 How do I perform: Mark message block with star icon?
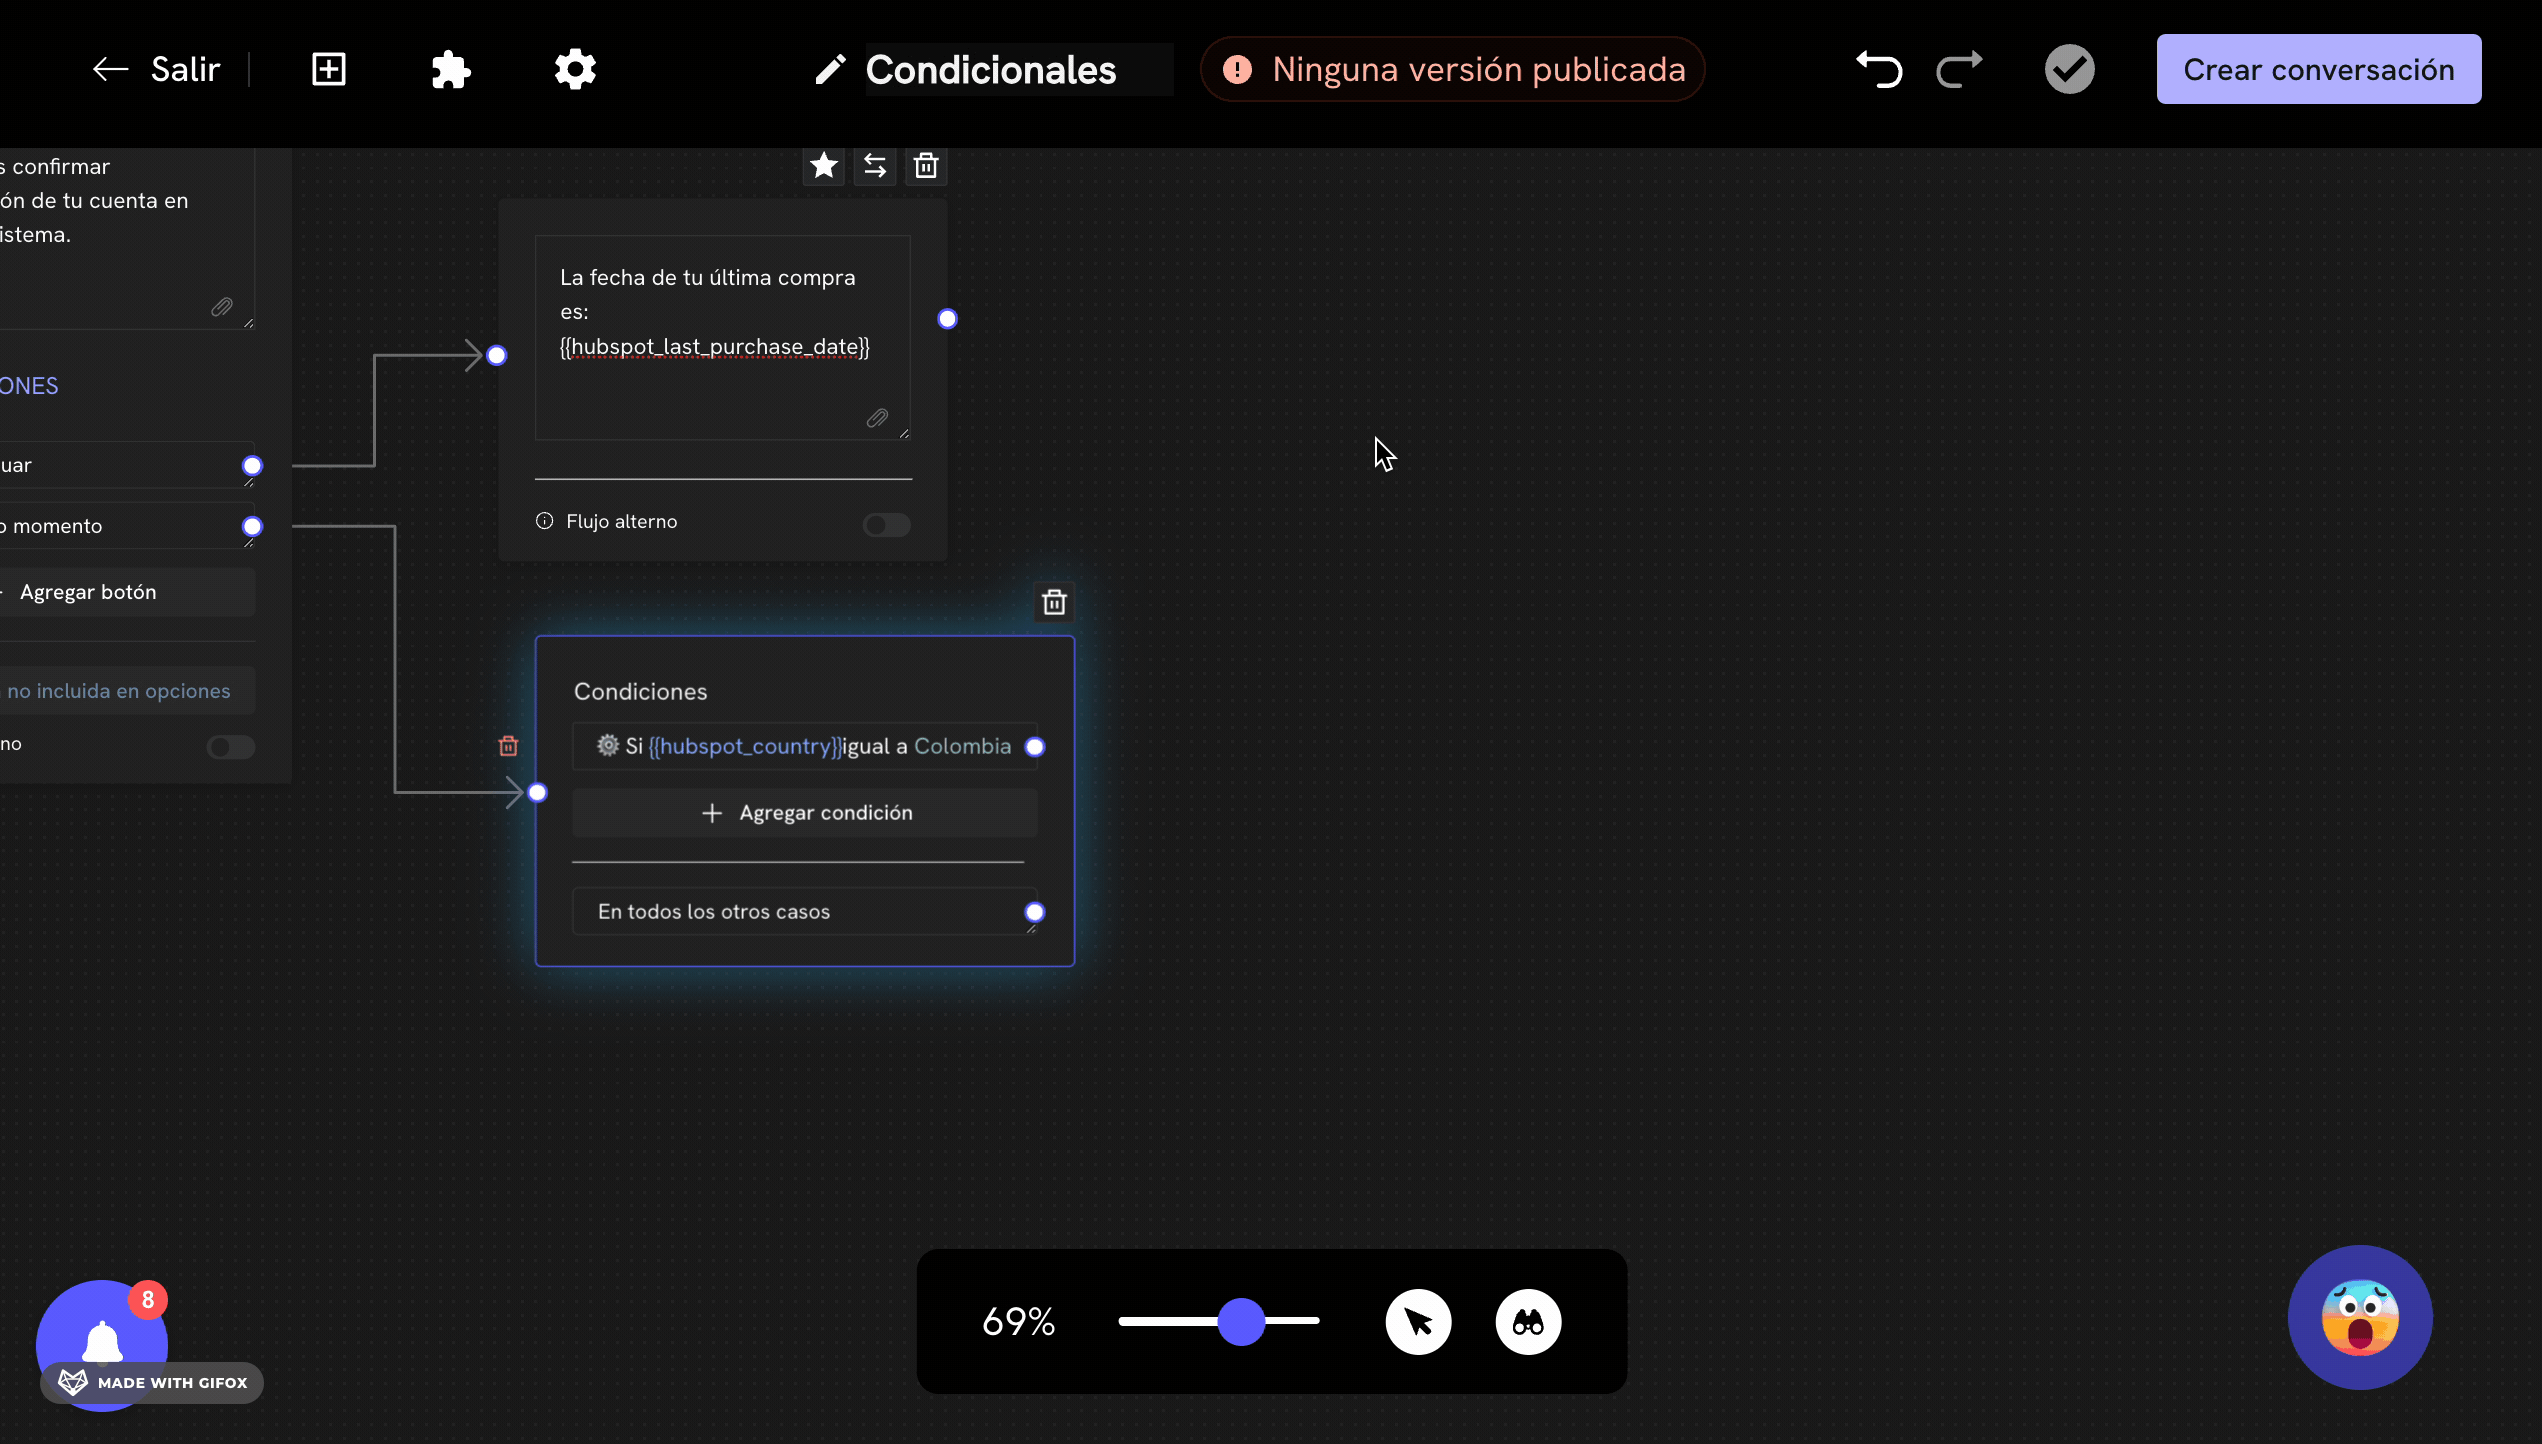pyautogui.click(x=824, y=165)
